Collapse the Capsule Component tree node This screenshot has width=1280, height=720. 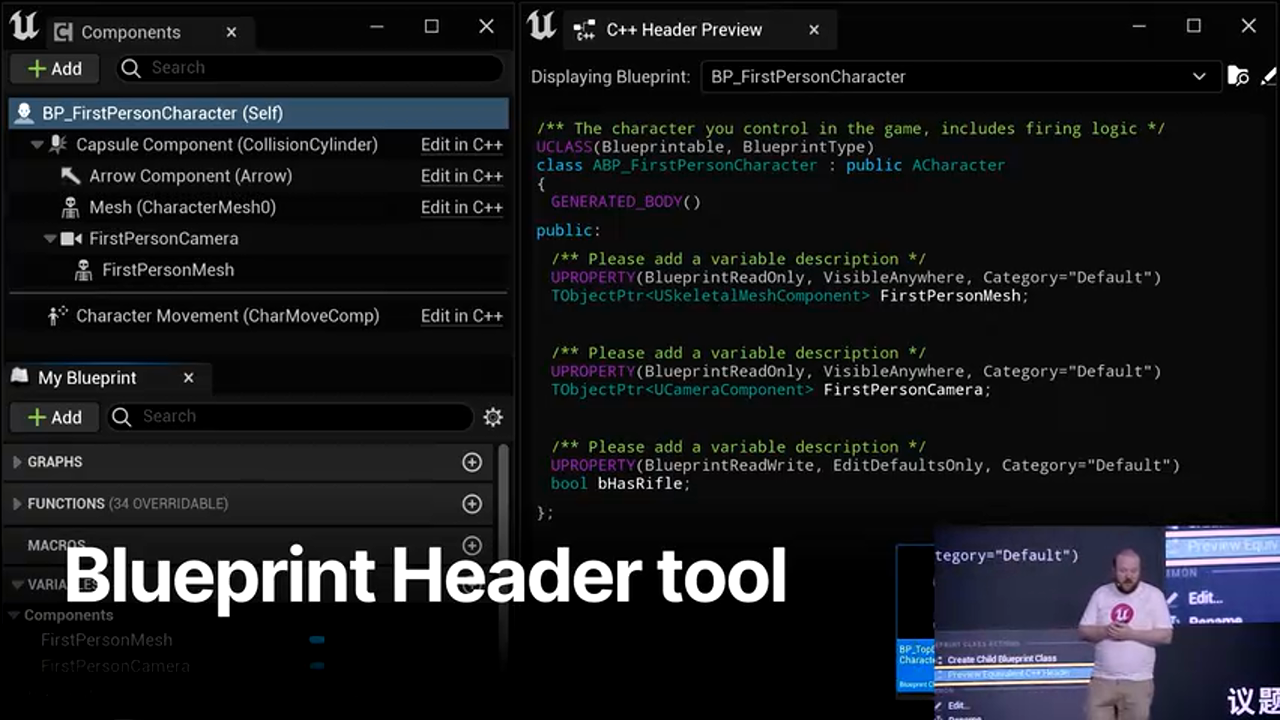coord(37,145)
